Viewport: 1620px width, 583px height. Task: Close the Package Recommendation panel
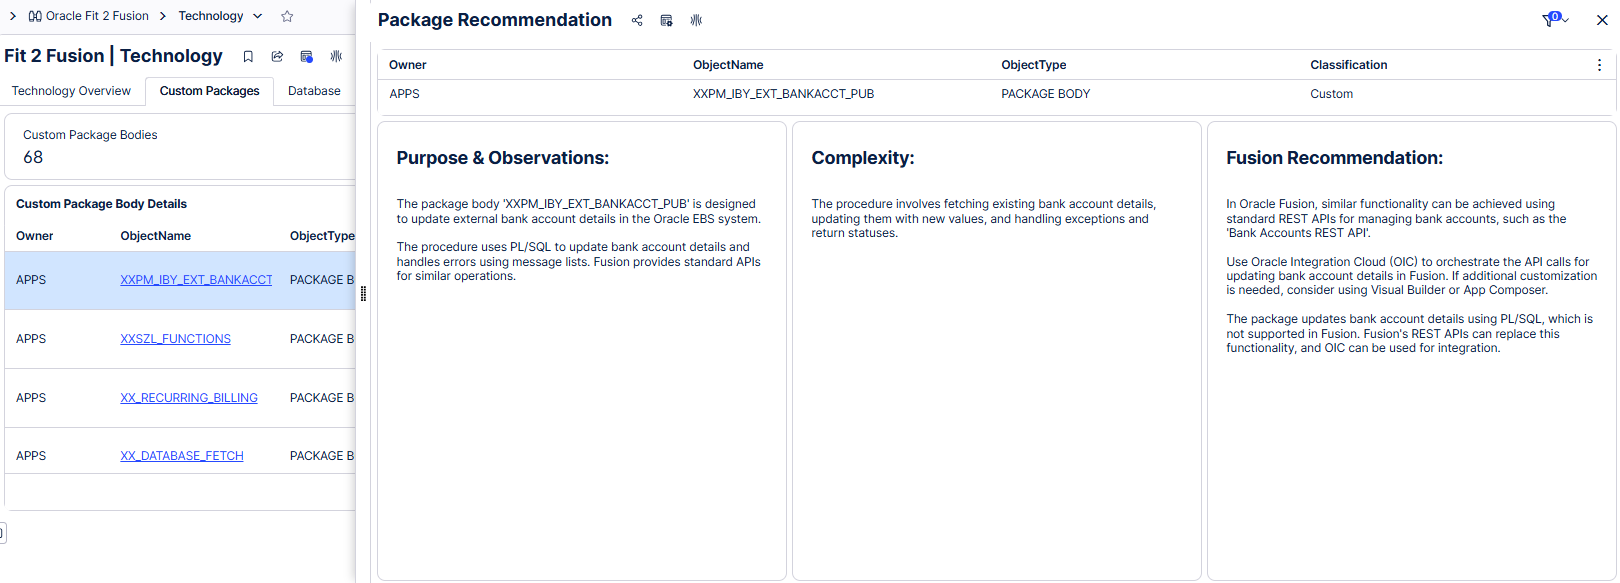(x=1602, y=20)
